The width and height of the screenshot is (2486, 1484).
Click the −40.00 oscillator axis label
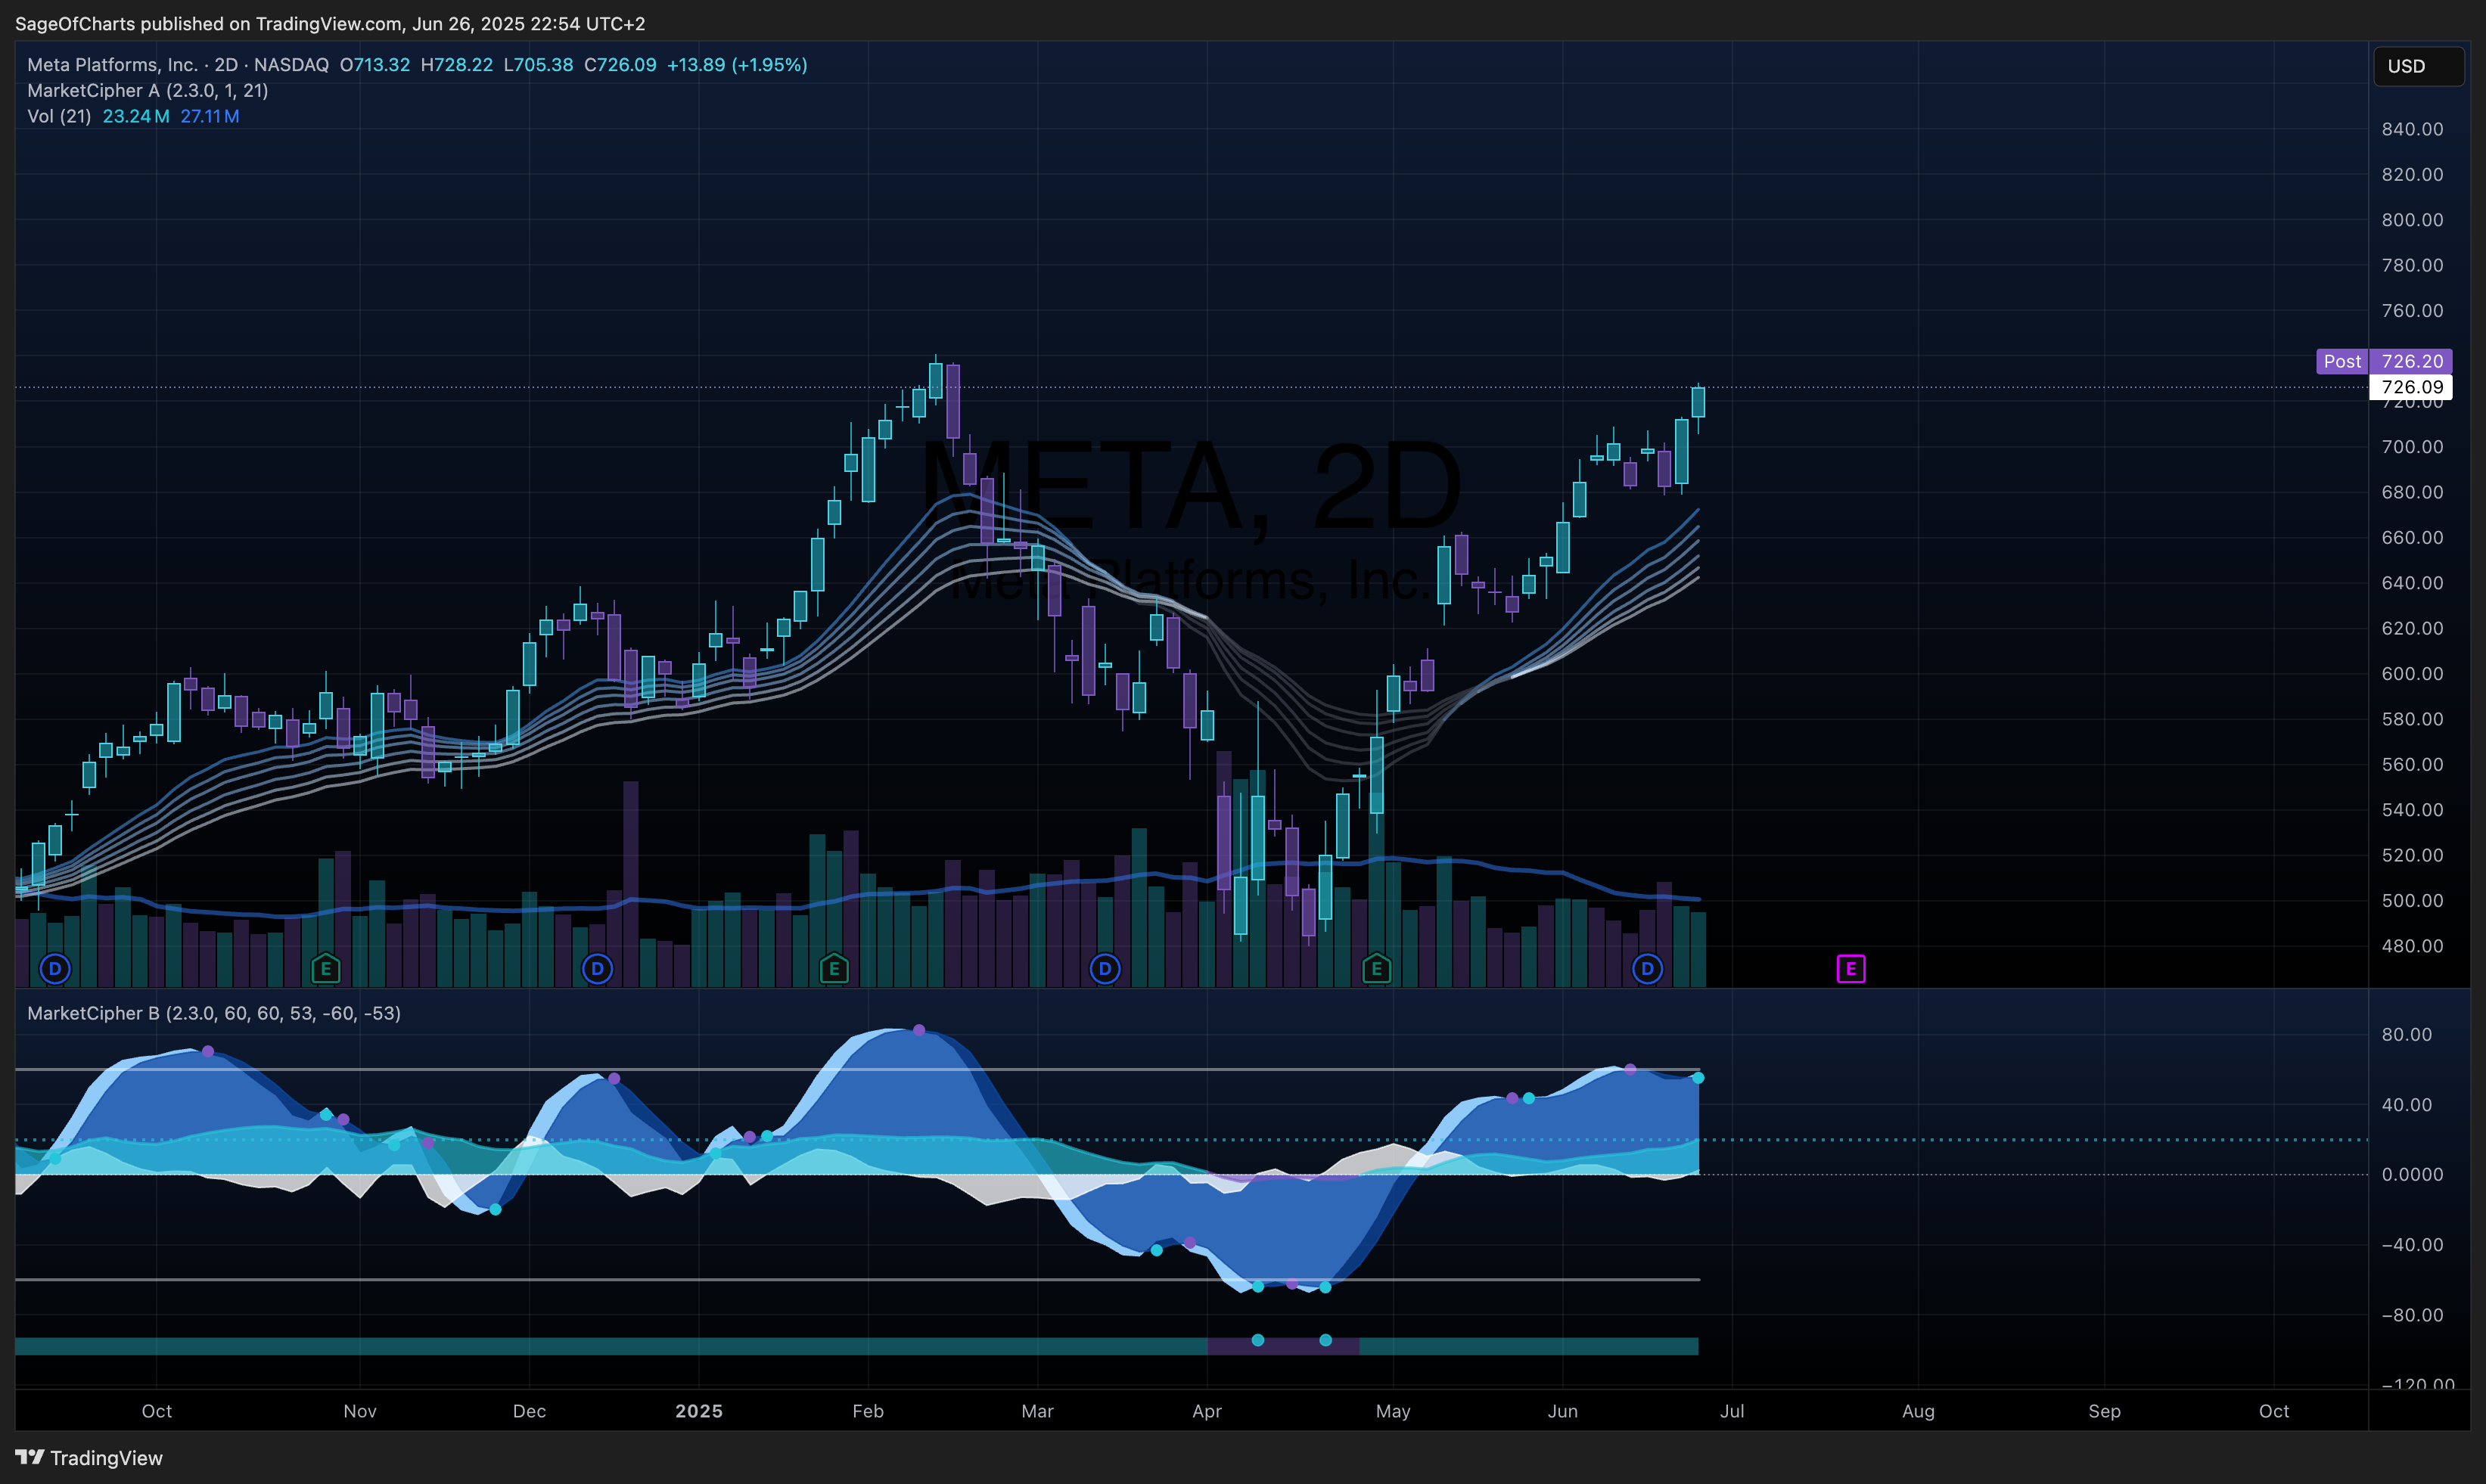click(2412, 1245)
